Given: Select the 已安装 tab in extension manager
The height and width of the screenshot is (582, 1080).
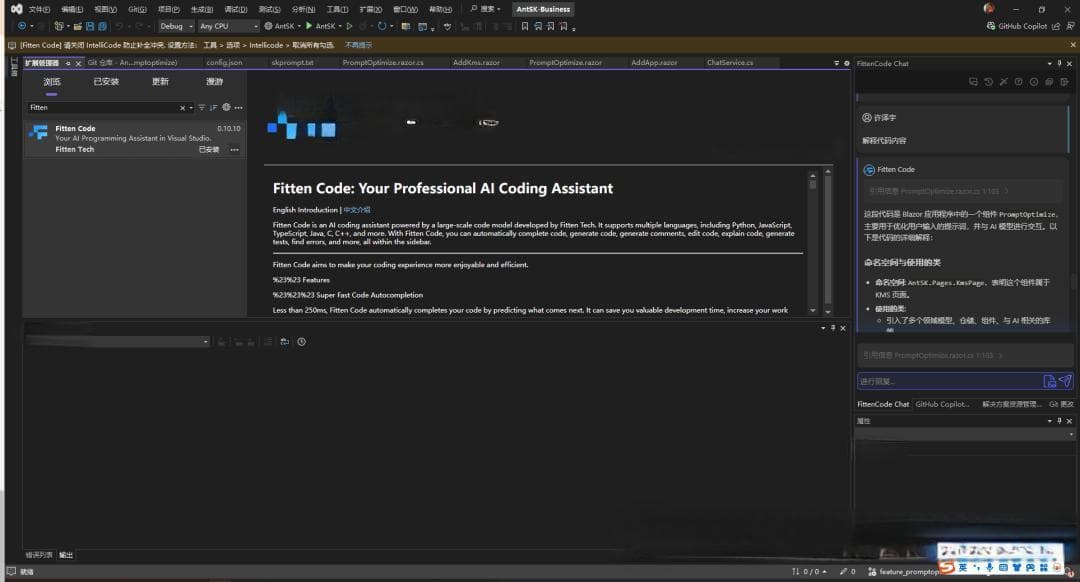Looking at the screenshot, I should (x=106, y=82).
